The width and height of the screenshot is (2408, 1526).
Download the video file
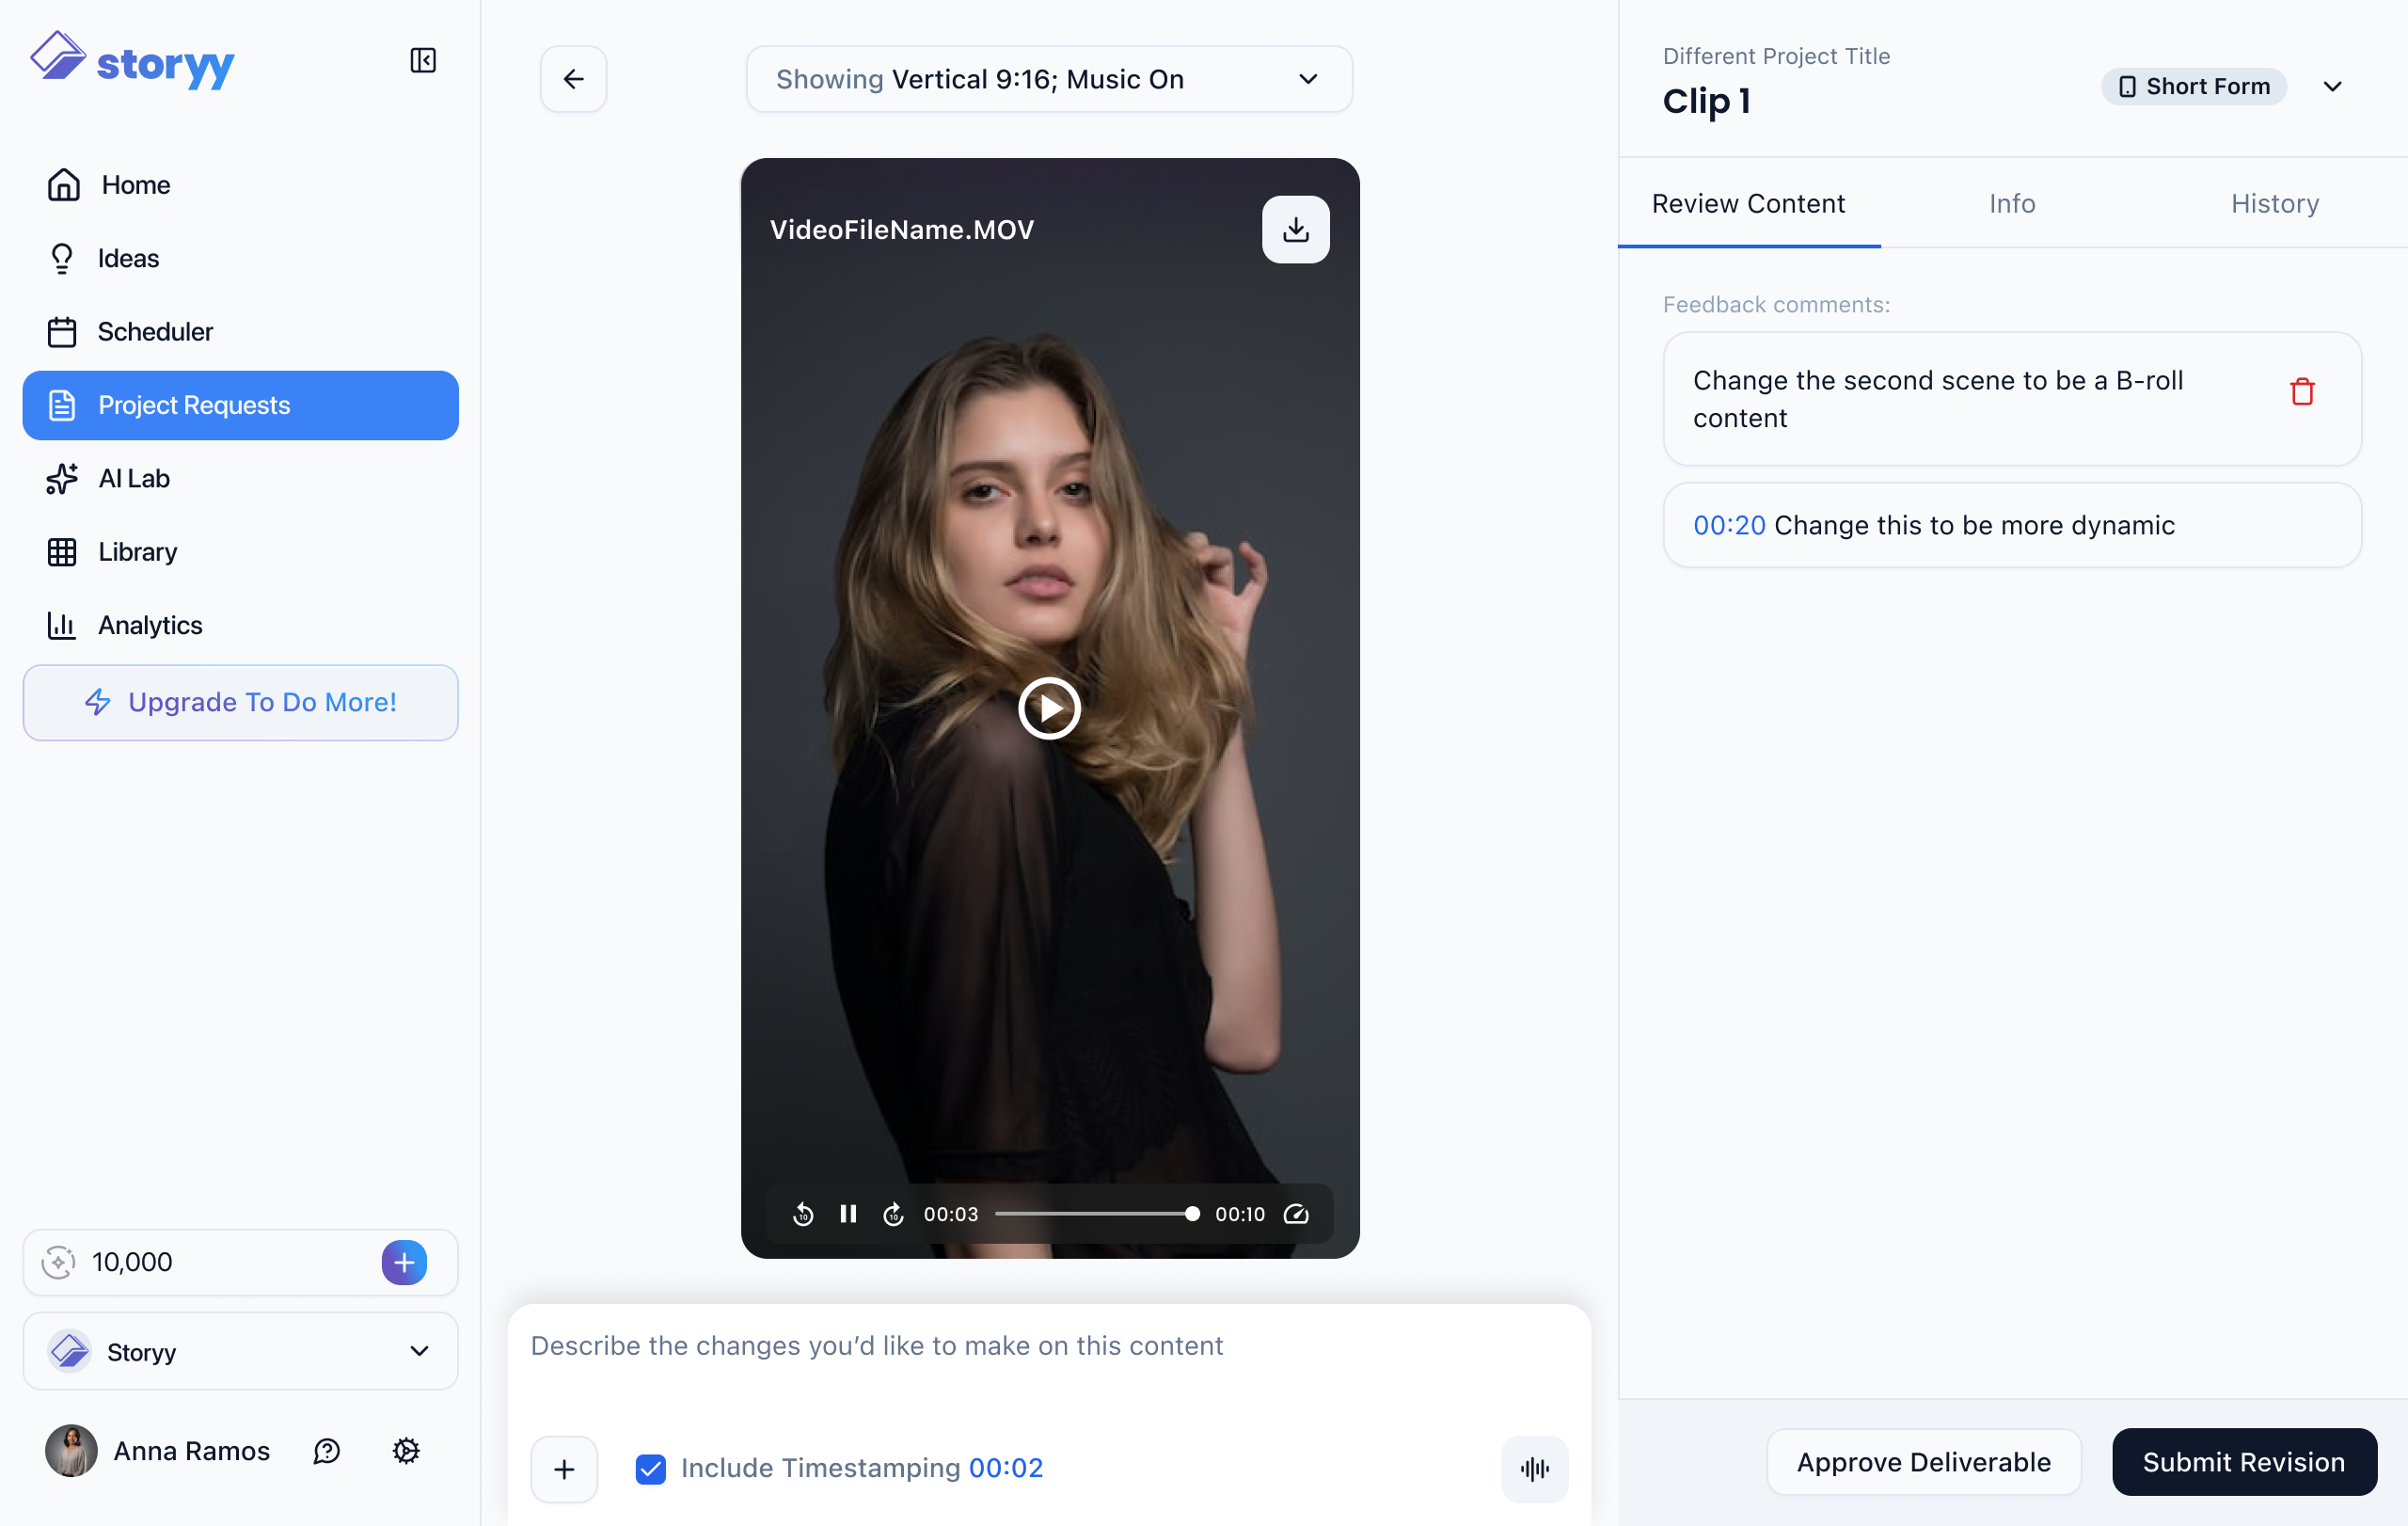click(1295, 229)
